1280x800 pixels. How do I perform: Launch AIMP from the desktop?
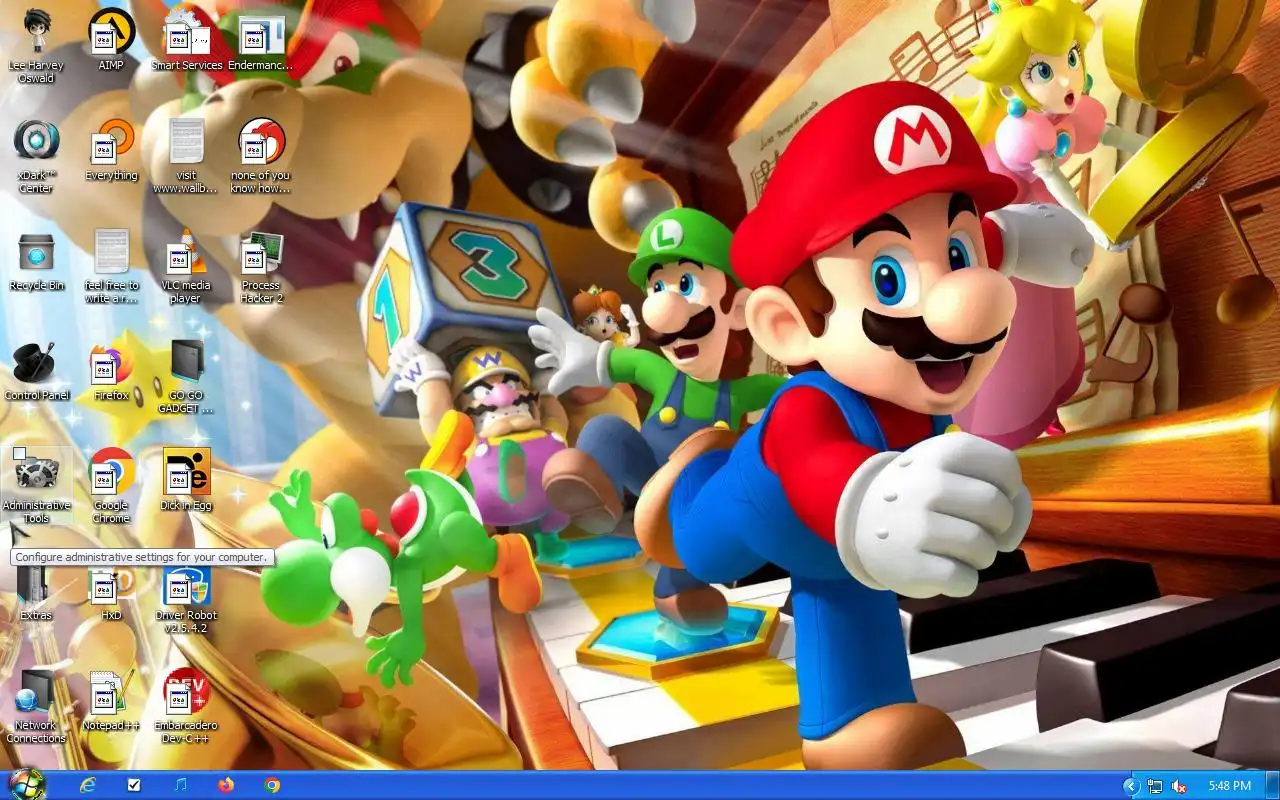coord(111,40)
